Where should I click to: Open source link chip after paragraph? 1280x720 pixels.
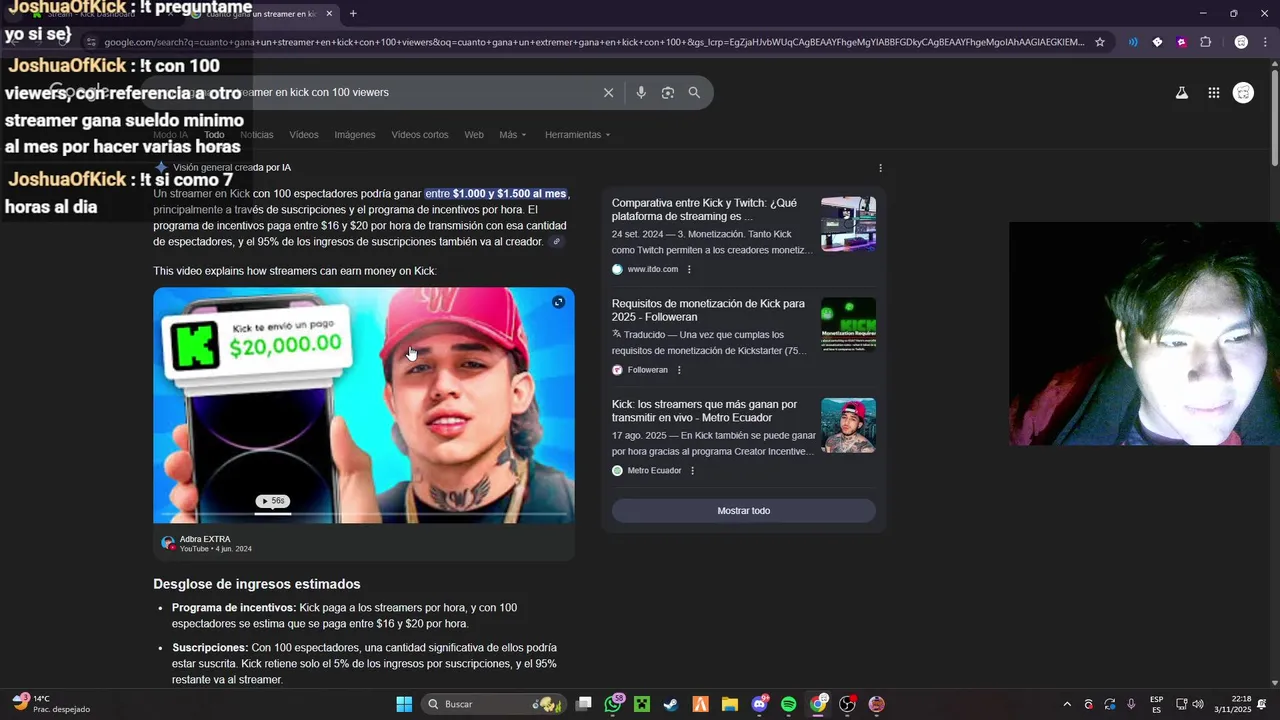pyautogui.click(x=557, y=242)
